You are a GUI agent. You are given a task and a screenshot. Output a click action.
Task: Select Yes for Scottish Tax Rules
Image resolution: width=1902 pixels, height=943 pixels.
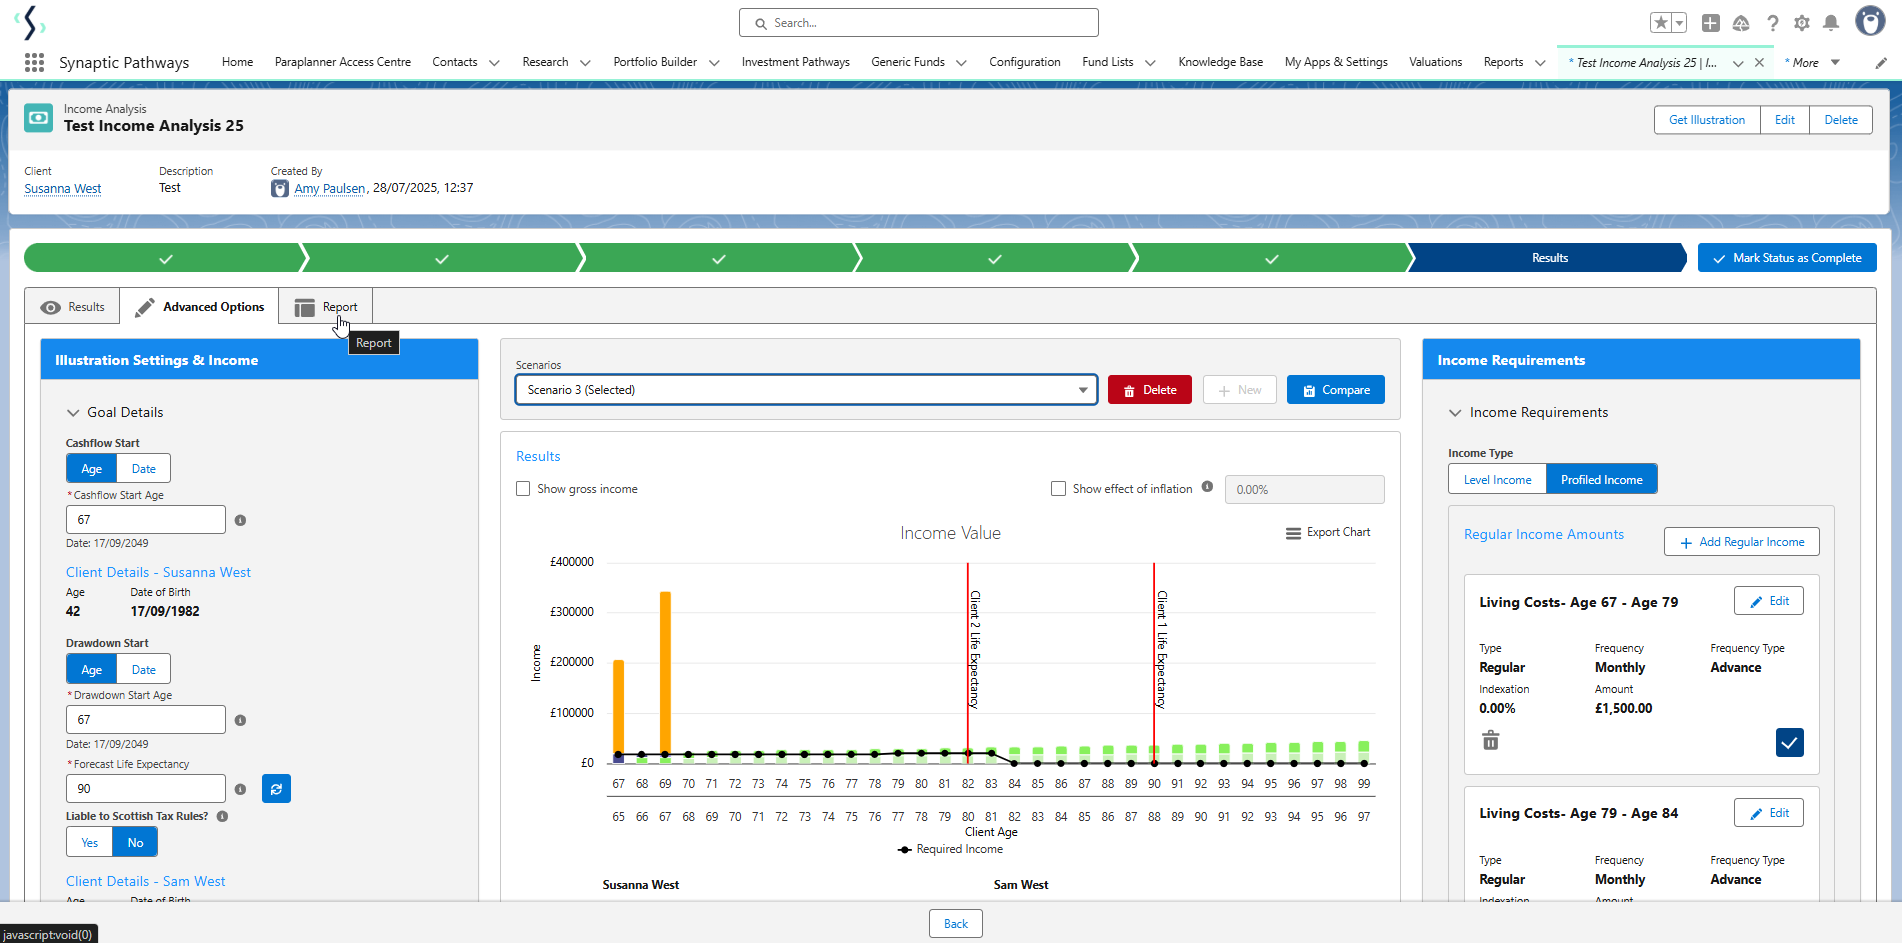tap(90, 843)
